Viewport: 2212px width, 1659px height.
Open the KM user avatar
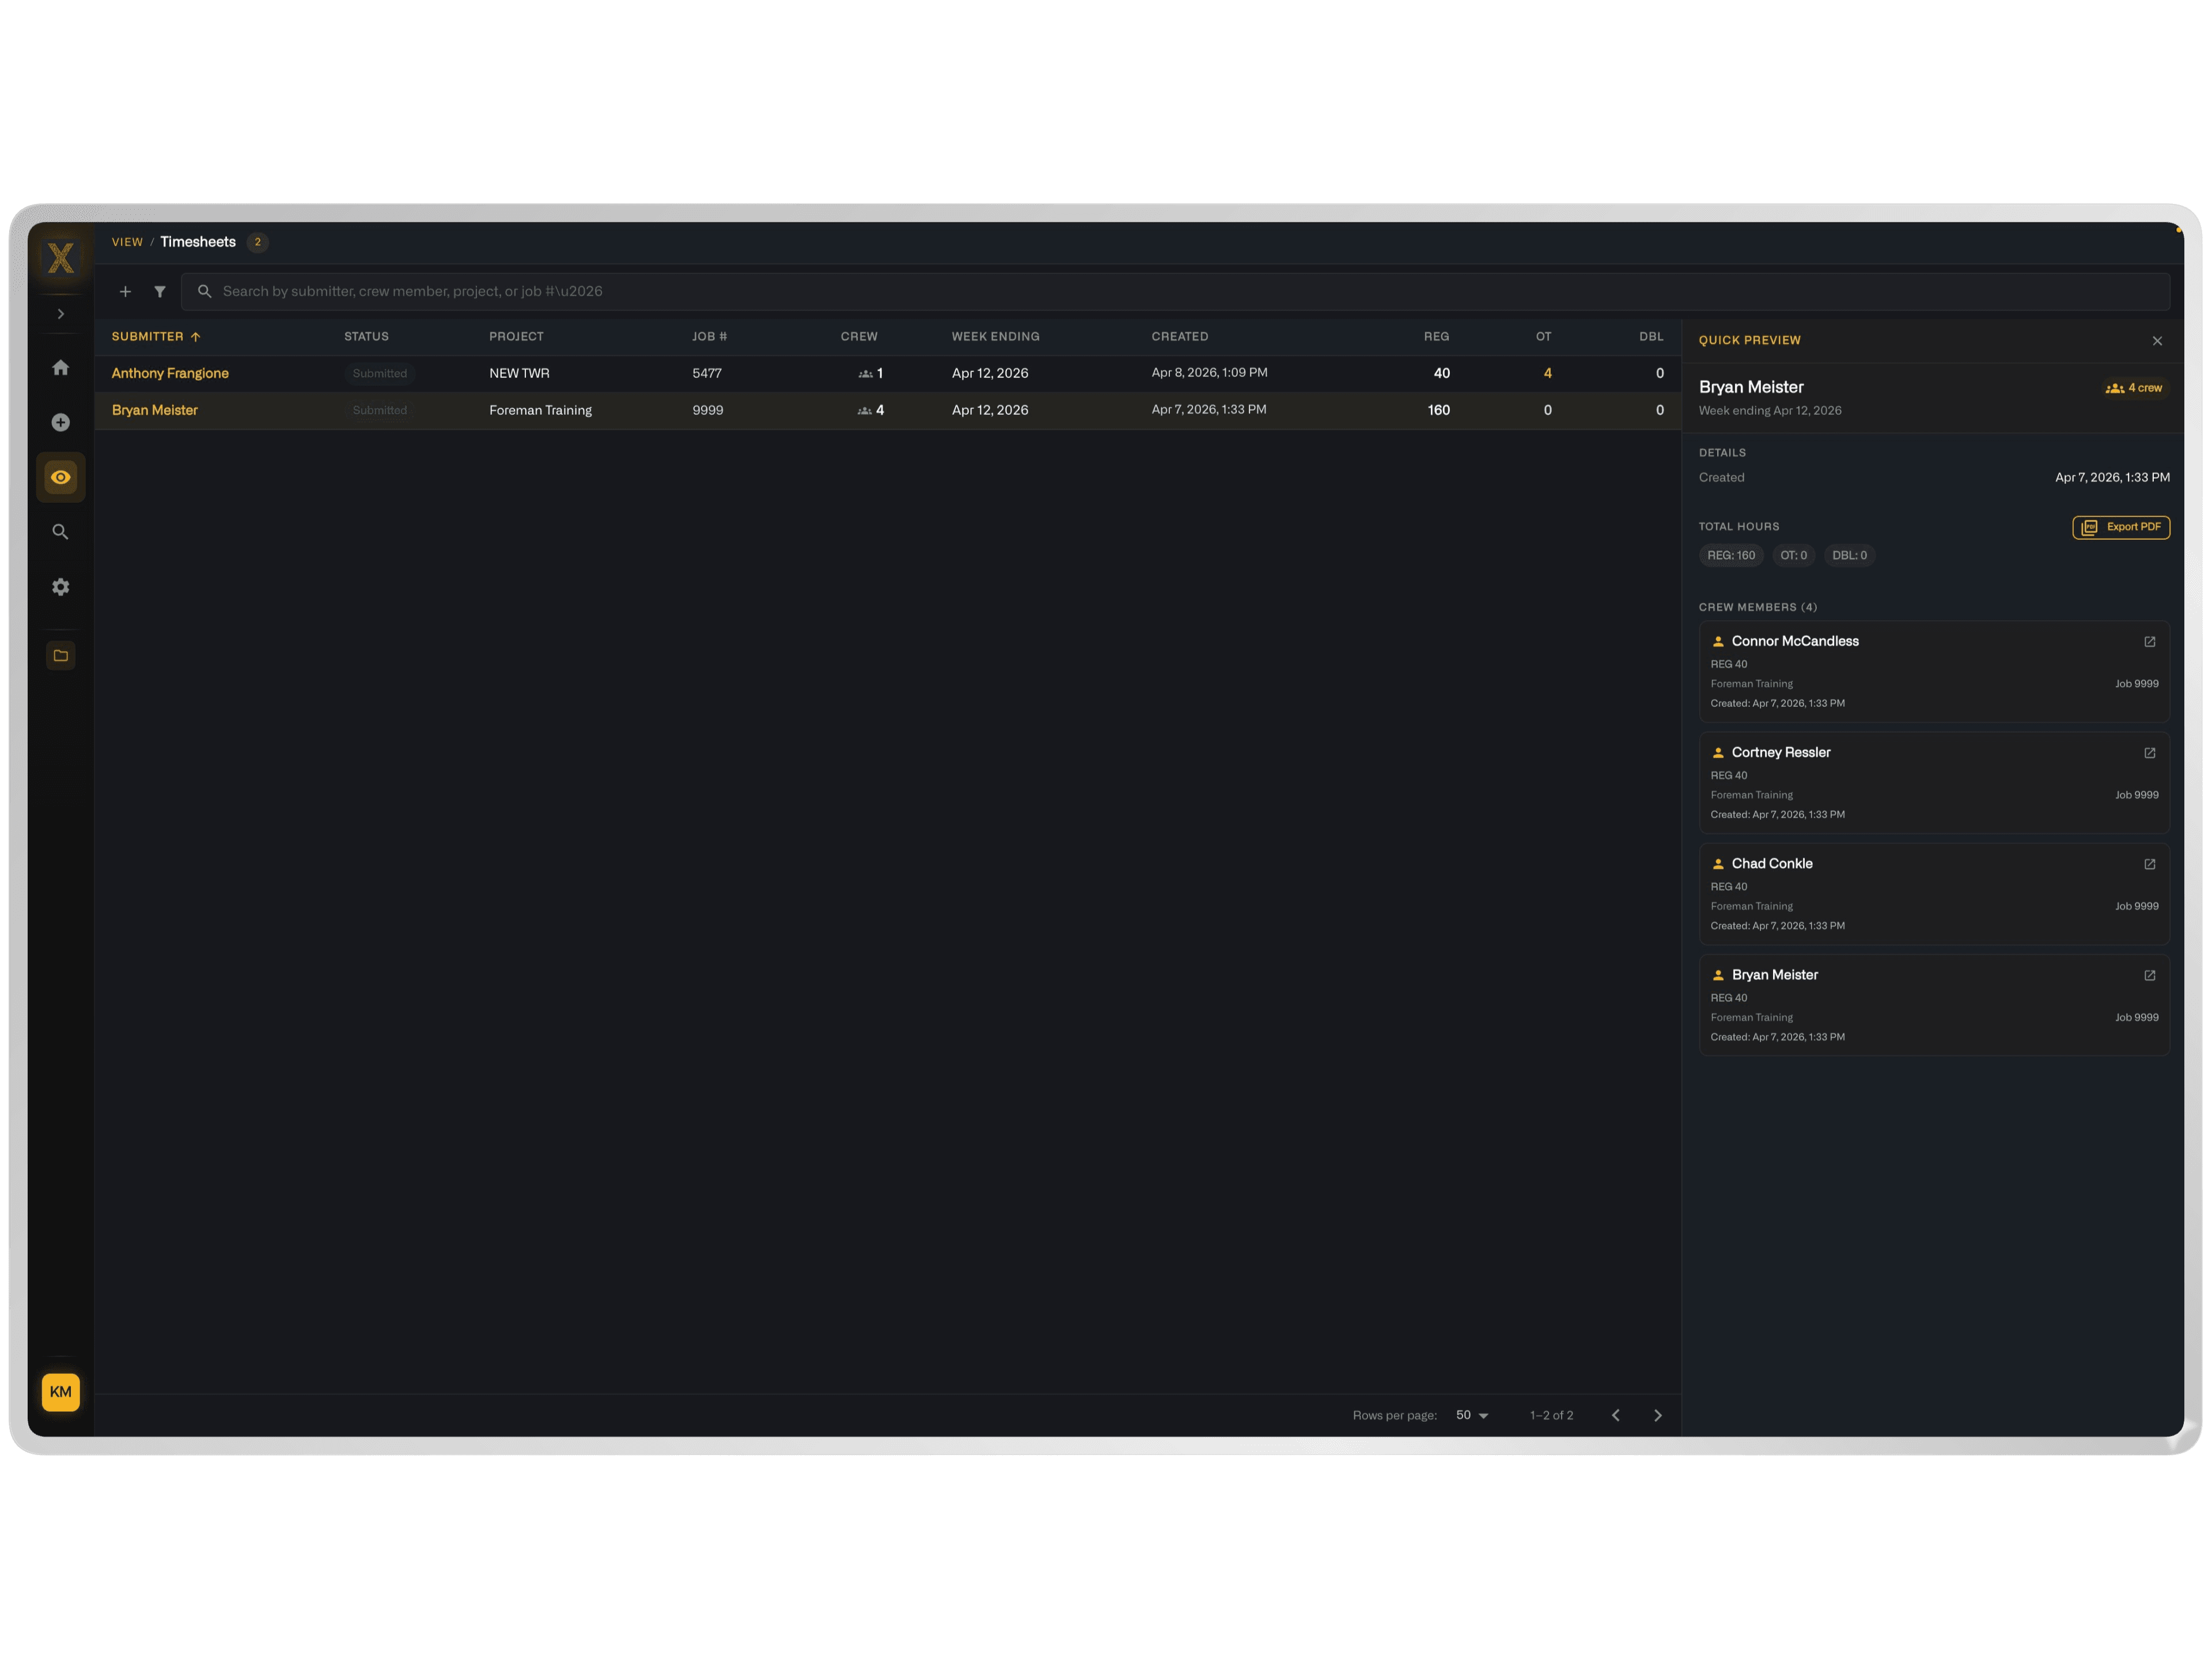[61, 1392]
